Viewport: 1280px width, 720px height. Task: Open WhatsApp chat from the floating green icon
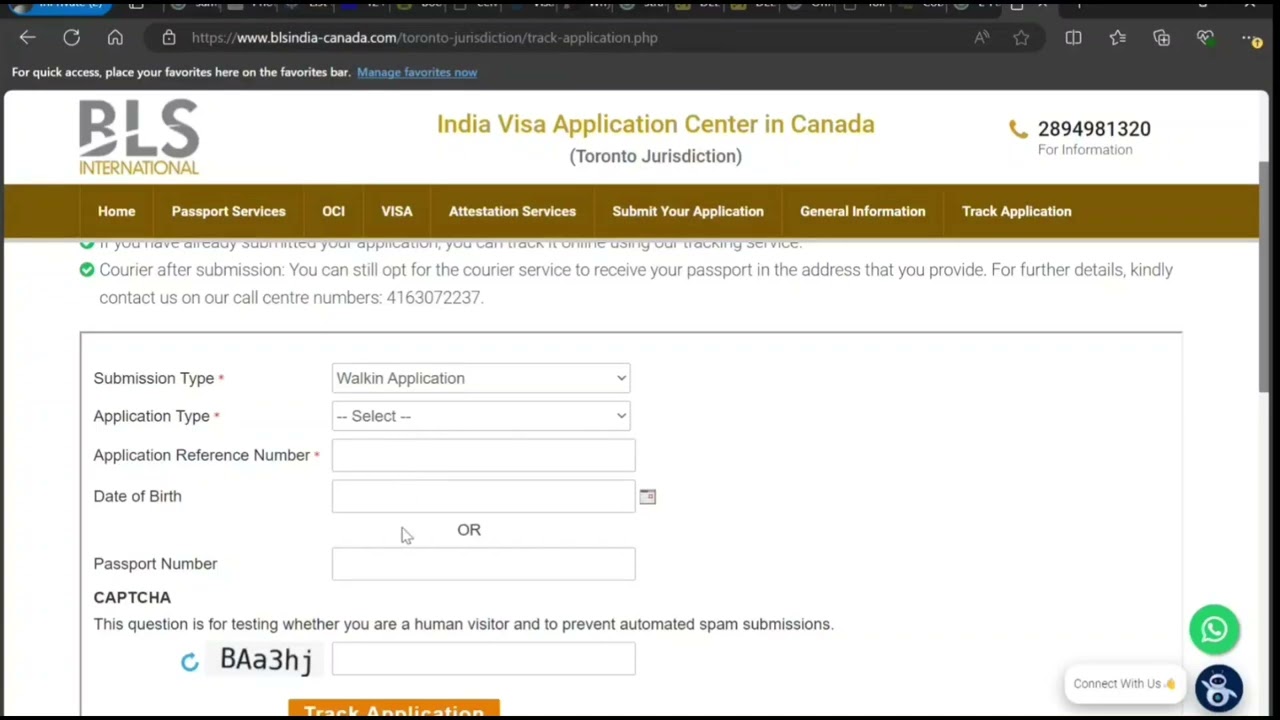pos(1214,628)
